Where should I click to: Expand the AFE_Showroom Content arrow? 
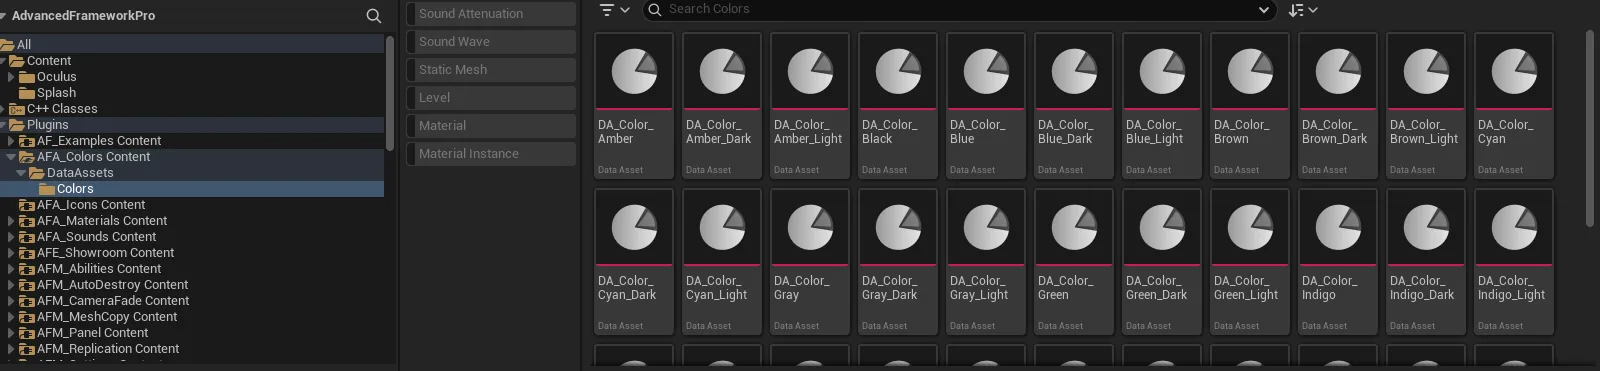click(11, 253)
